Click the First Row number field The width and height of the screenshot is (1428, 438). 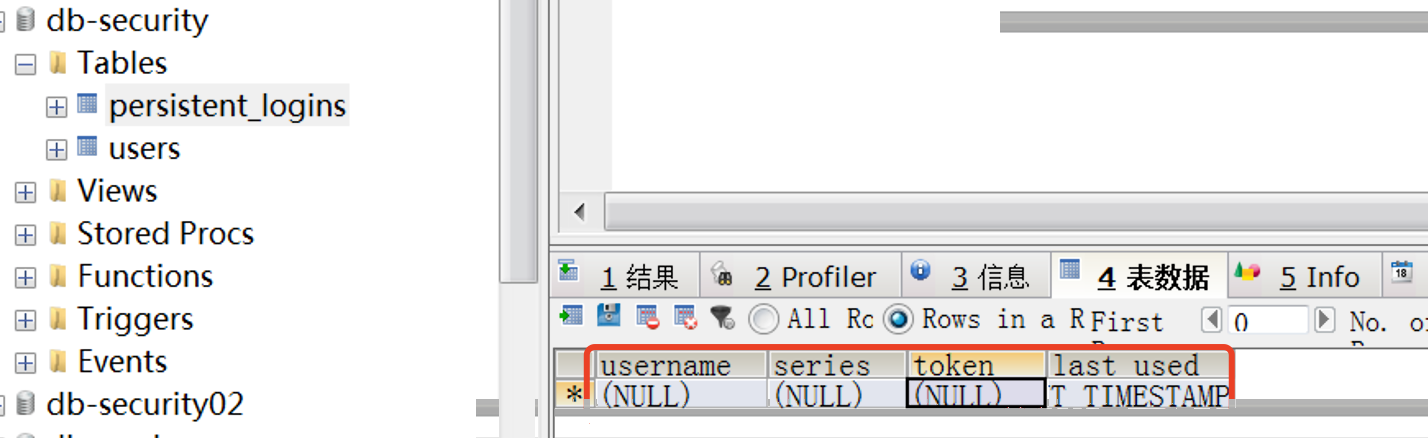[x=1267, y=321]
